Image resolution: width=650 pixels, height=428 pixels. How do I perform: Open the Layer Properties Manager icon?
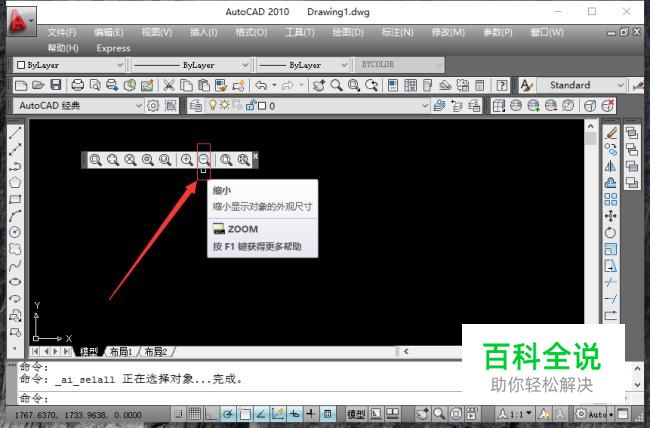click(x=195, y=106)
